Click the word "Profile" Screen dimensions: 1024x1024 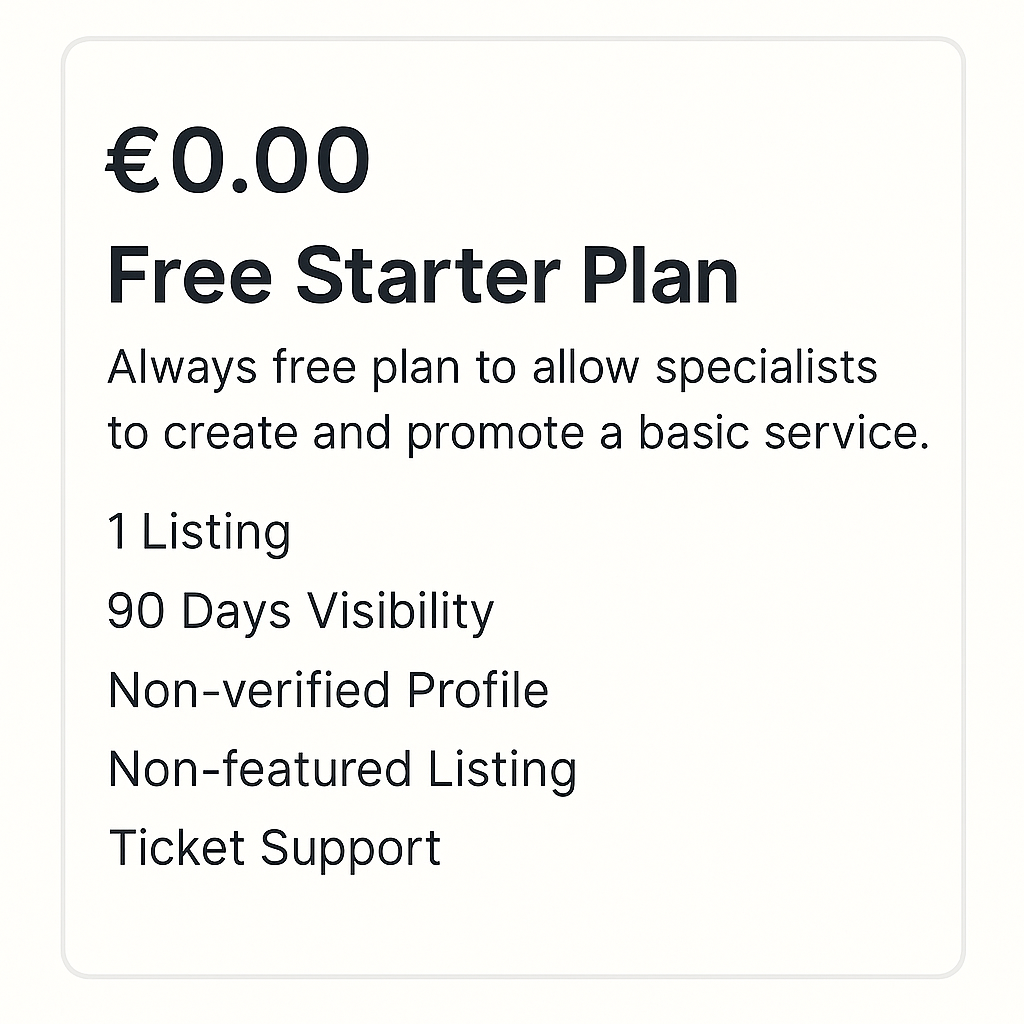pyautogui.click(x=477, y=690)
